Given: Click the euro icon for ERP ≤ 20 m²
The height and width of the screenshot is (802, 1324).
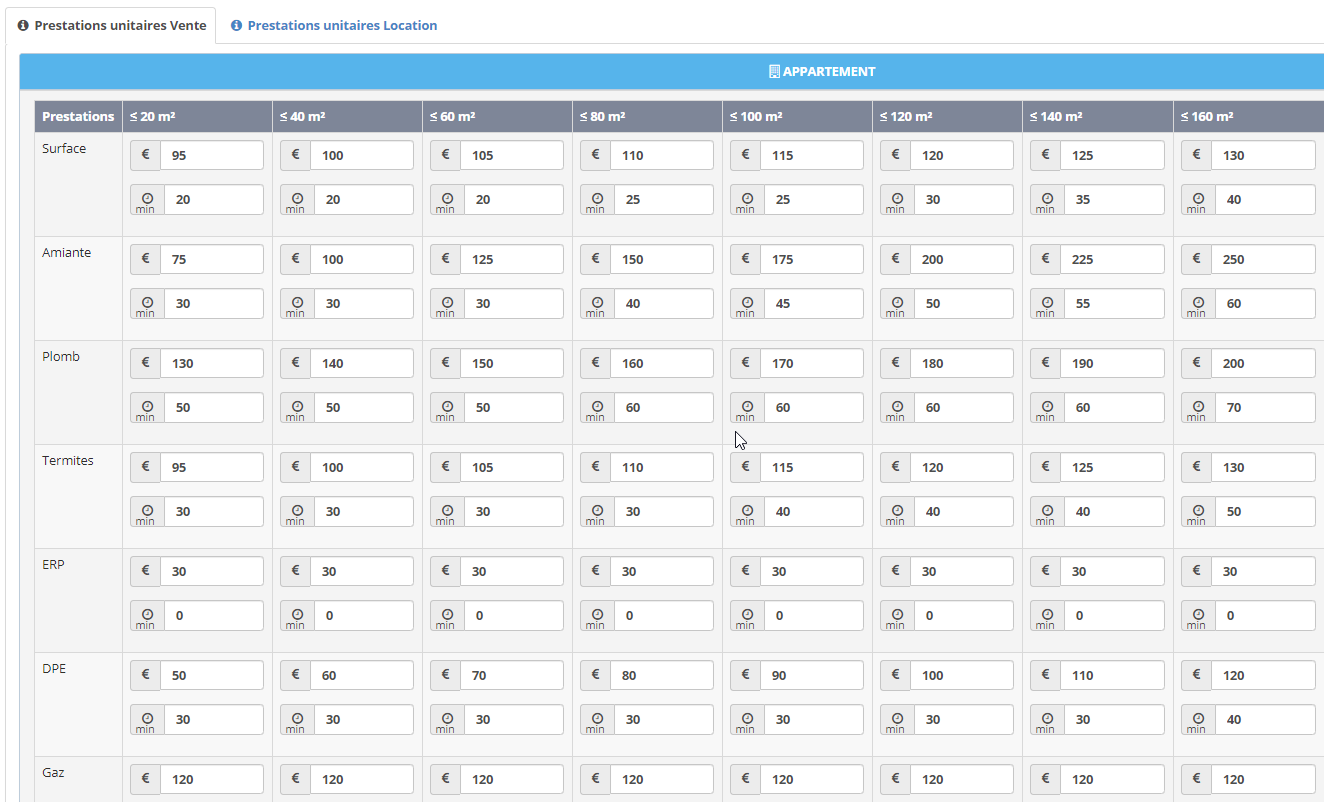Looking at the screenshot, I should point(146,571).
